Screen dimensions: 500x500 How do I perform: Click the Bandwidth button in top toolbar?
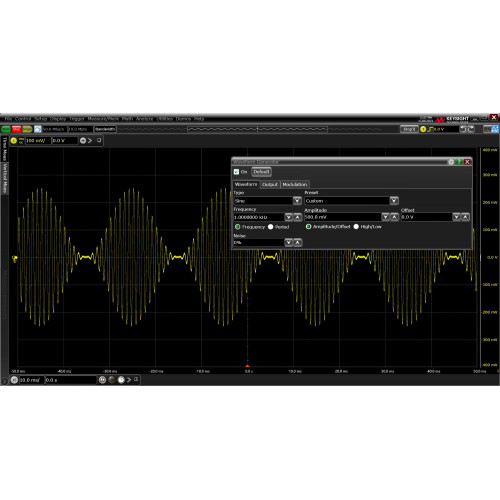tap(105, 129)
